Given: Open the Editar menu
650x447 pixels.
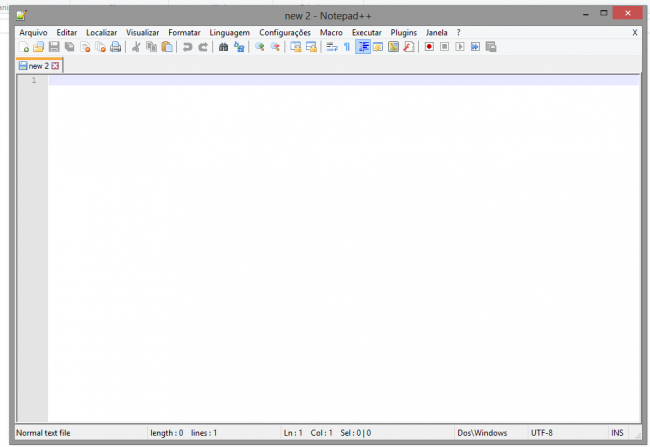Looking at the screenshot, I should tap(67, 32).
